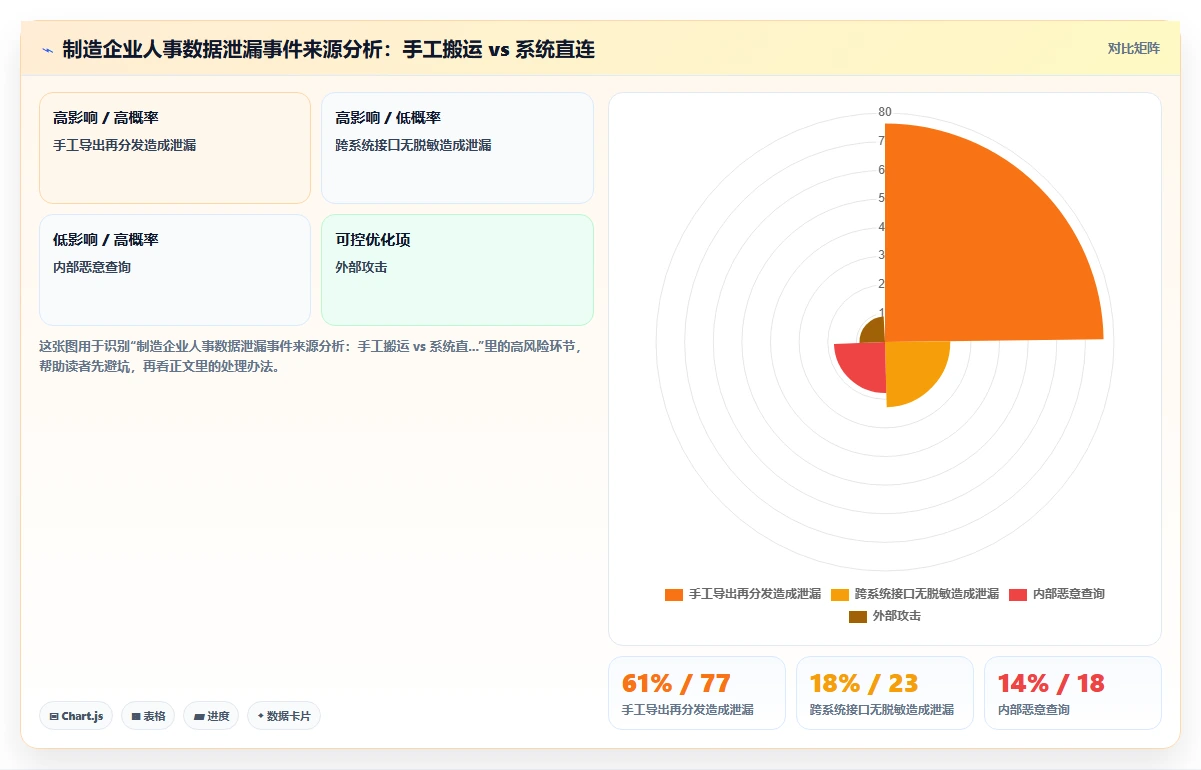Click 内部恶意查询 text in matrix card
The width and height of the screenshot is (1201, 770).
coord(92,267)
